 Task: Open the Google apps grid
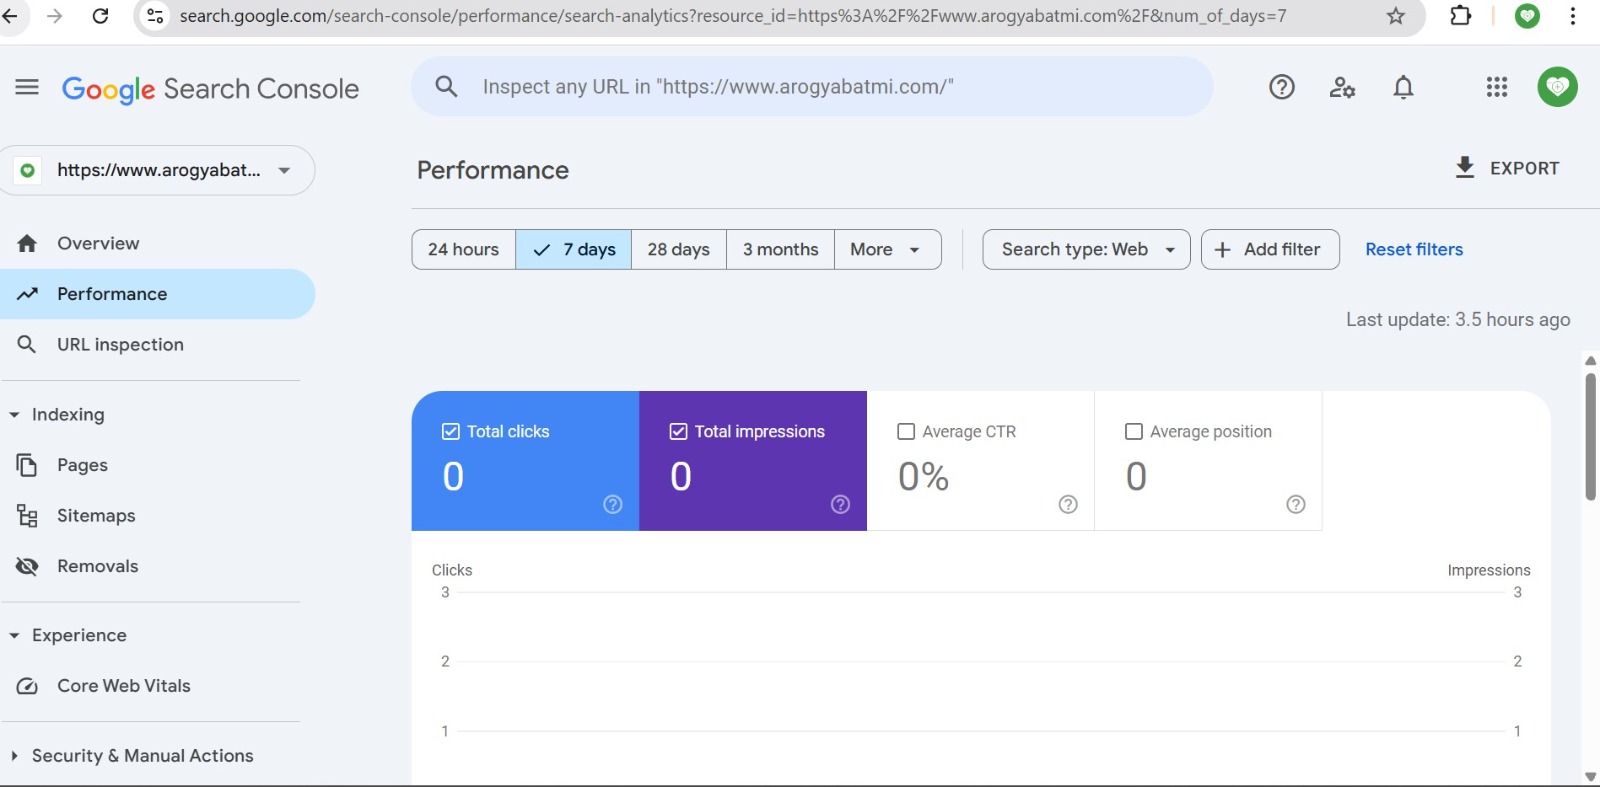[1496, 87]
